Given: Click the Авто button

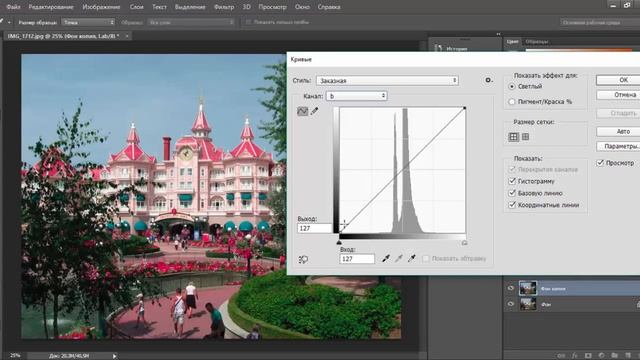Looking at the screenshot, I should point(618,131).
